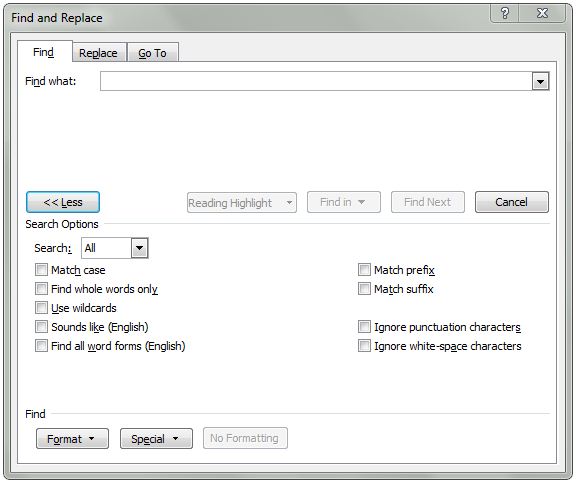Check Find whole words only
The height and width of the screenshot is (484, 577).
pos(41,289)
